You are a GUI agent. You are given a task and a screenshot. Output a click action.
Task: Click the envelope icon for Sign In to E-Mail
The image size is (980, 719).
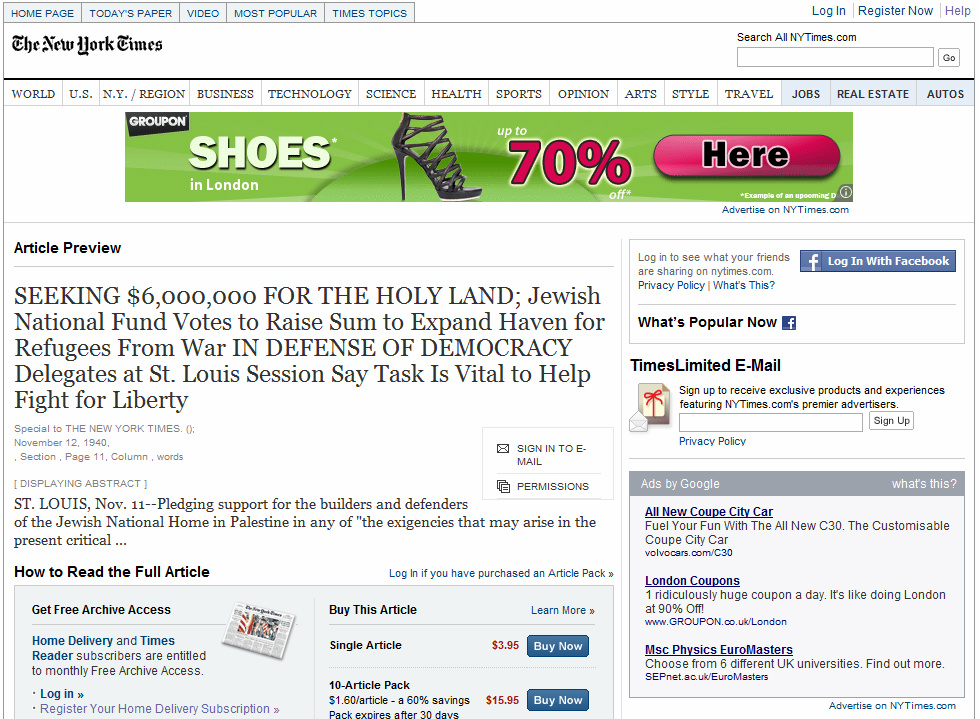coord(502,448)
